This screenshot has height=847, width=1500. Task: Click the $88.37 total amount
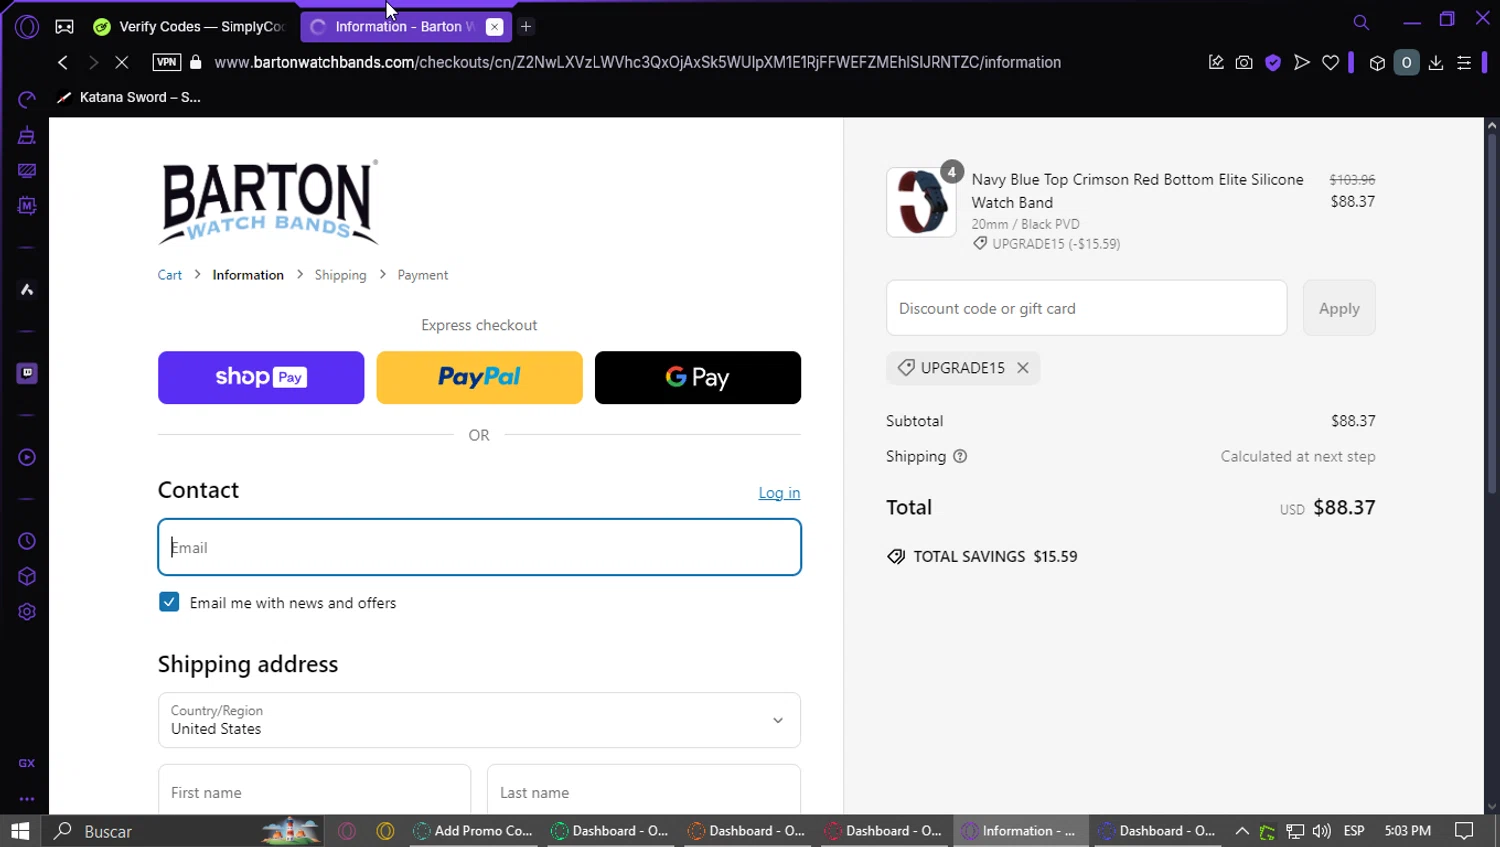1344,507
